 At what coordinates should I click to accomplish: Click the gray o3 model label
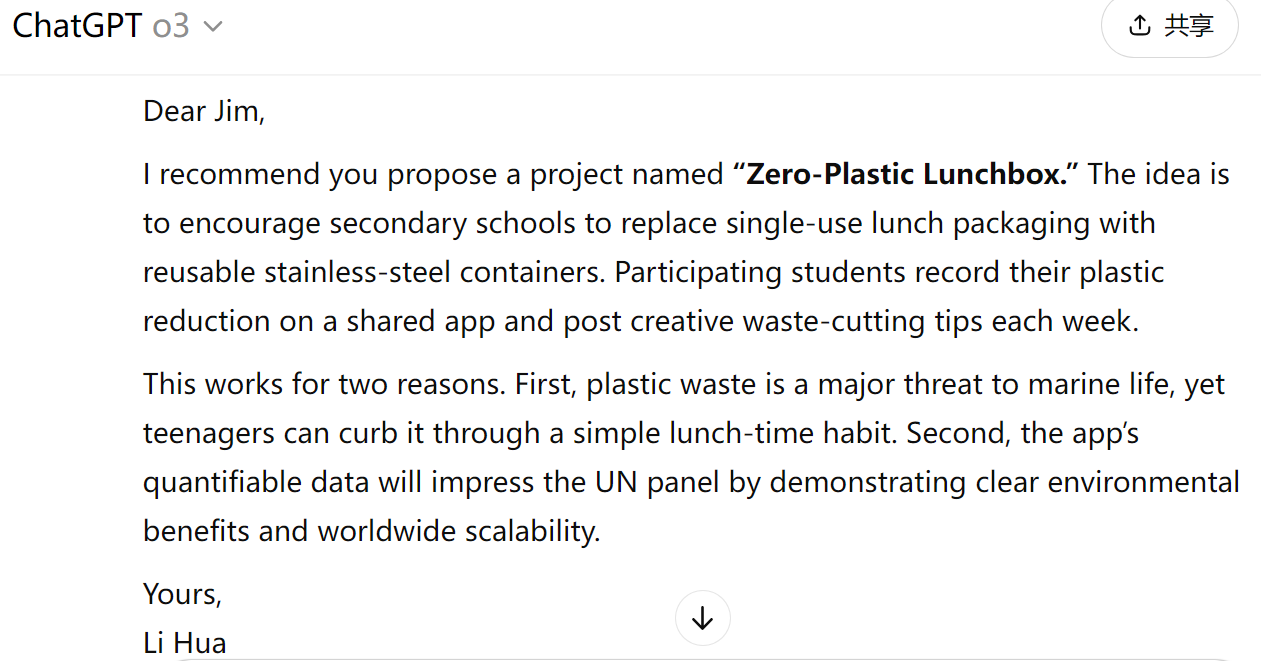coord(171,26)
